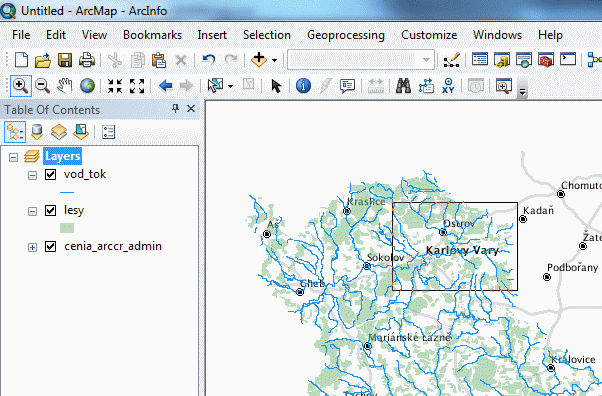Open the Windows menu

498,35
